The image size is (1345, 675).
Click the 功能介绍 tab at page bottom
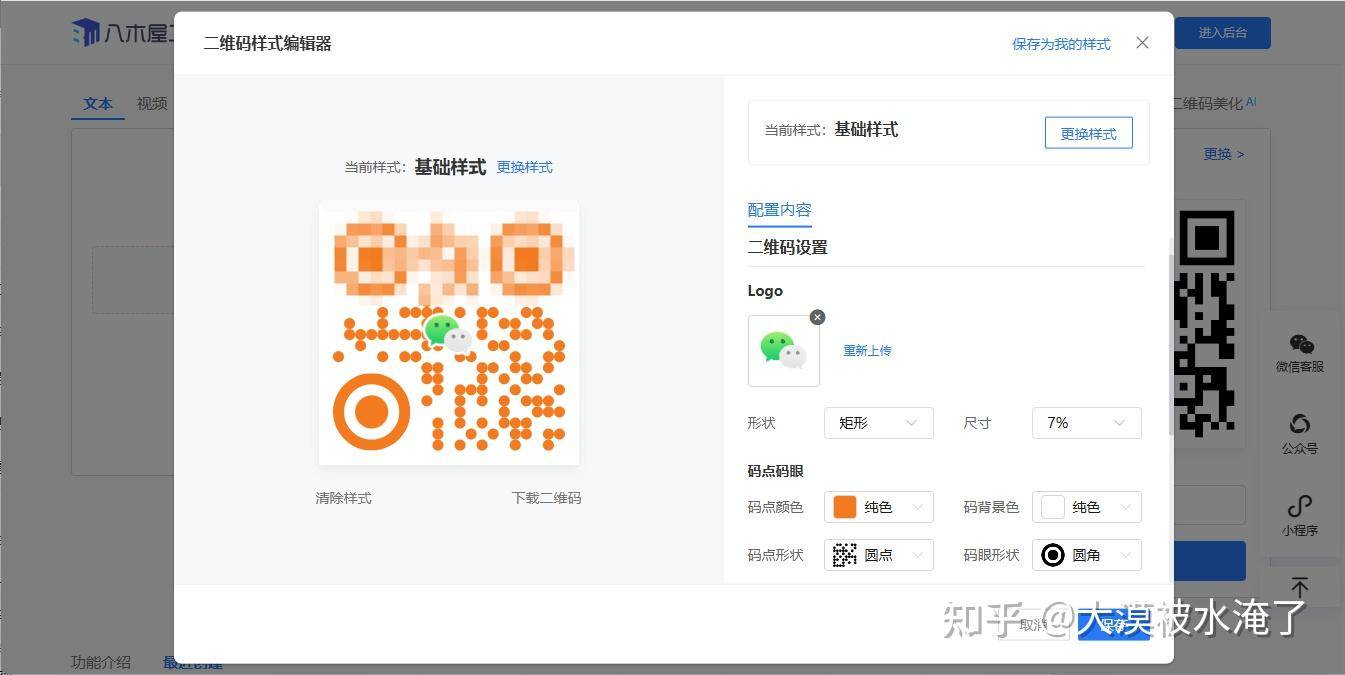tap(101, 662)
